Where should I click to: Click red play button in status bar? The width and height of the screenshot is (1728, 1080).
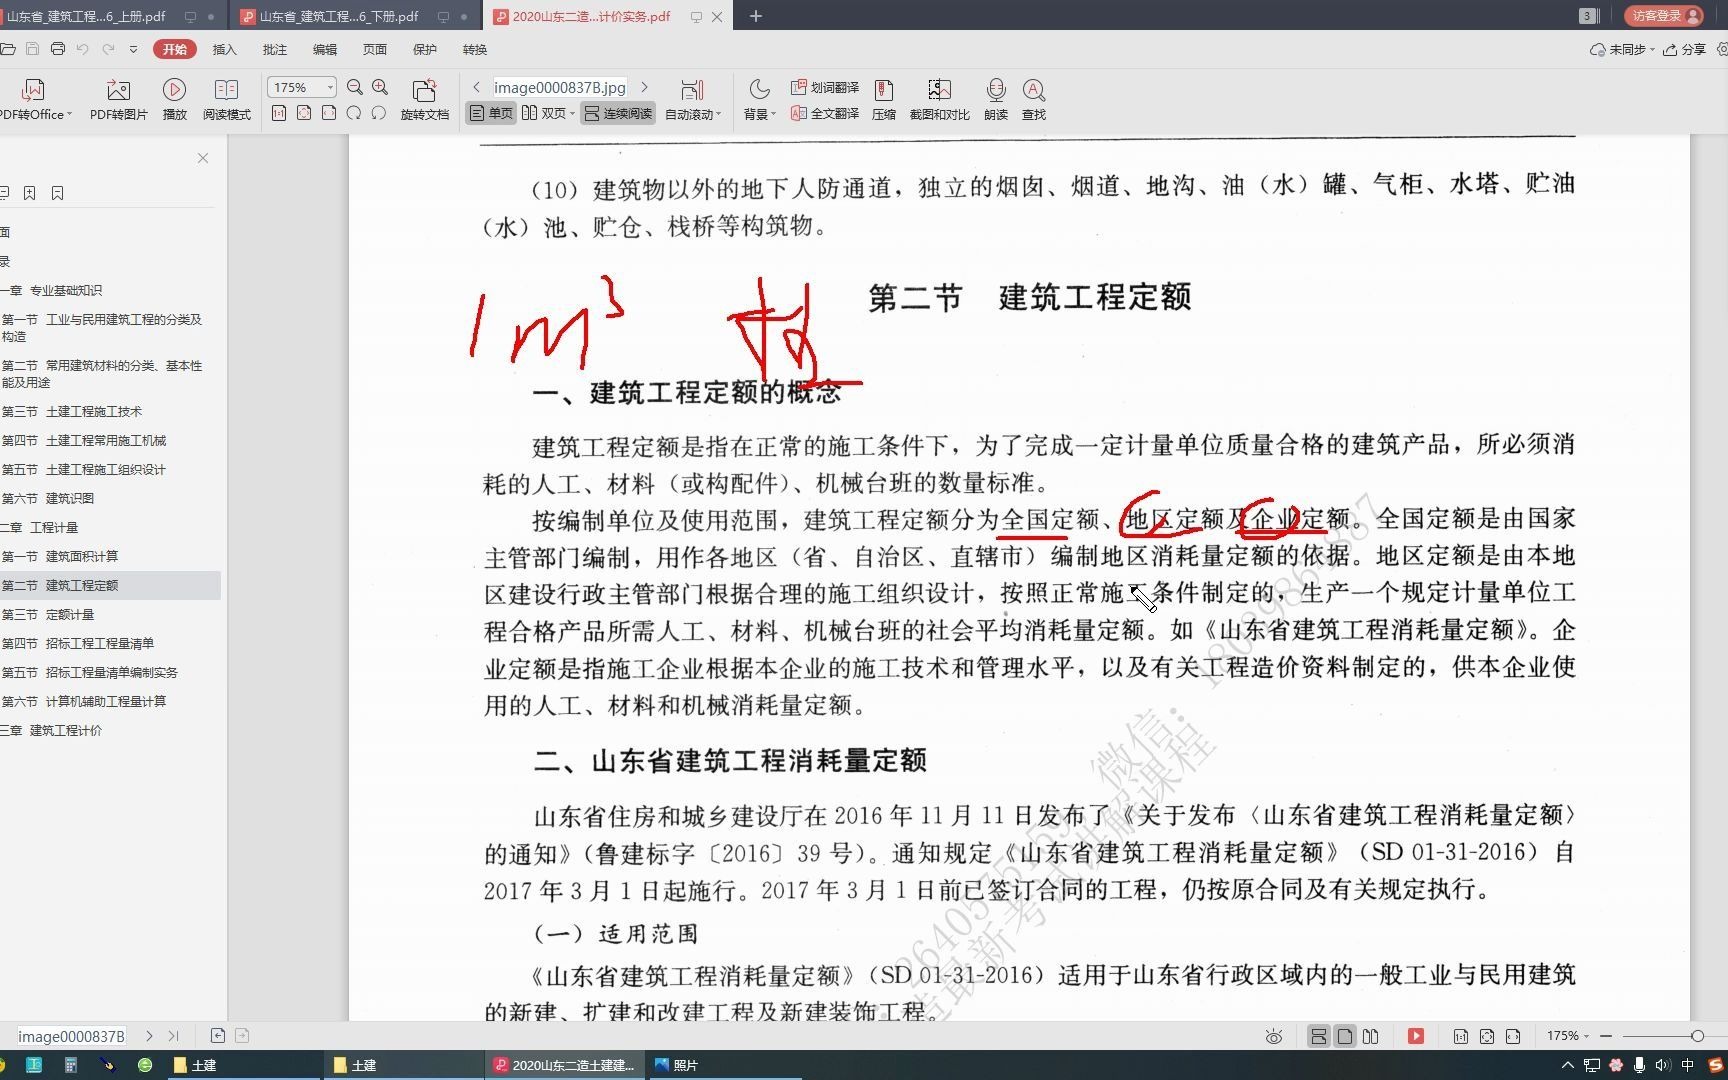pos(1416,1037)
